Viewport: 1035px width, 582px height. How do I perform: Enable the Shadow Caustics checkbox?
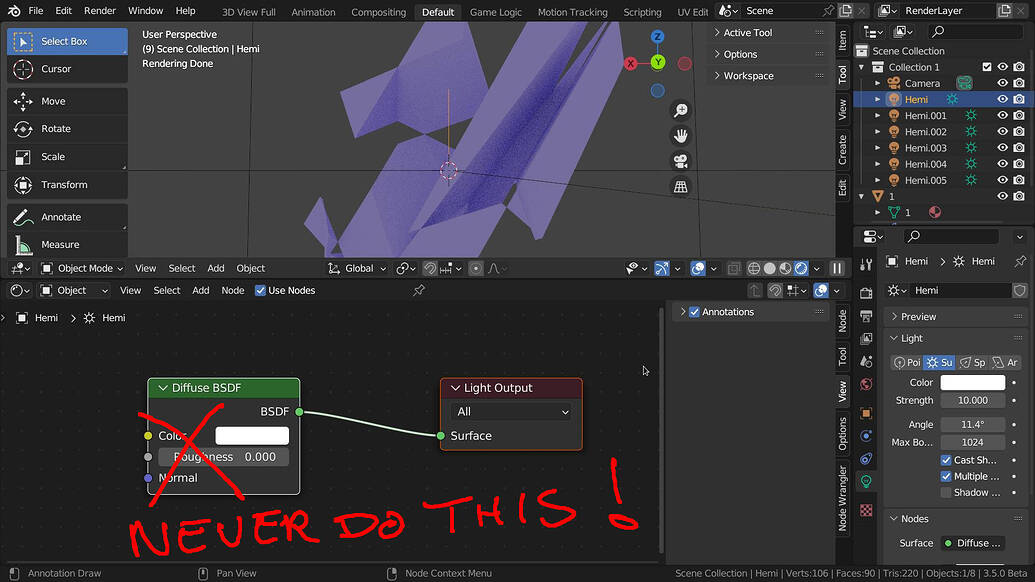946,492
